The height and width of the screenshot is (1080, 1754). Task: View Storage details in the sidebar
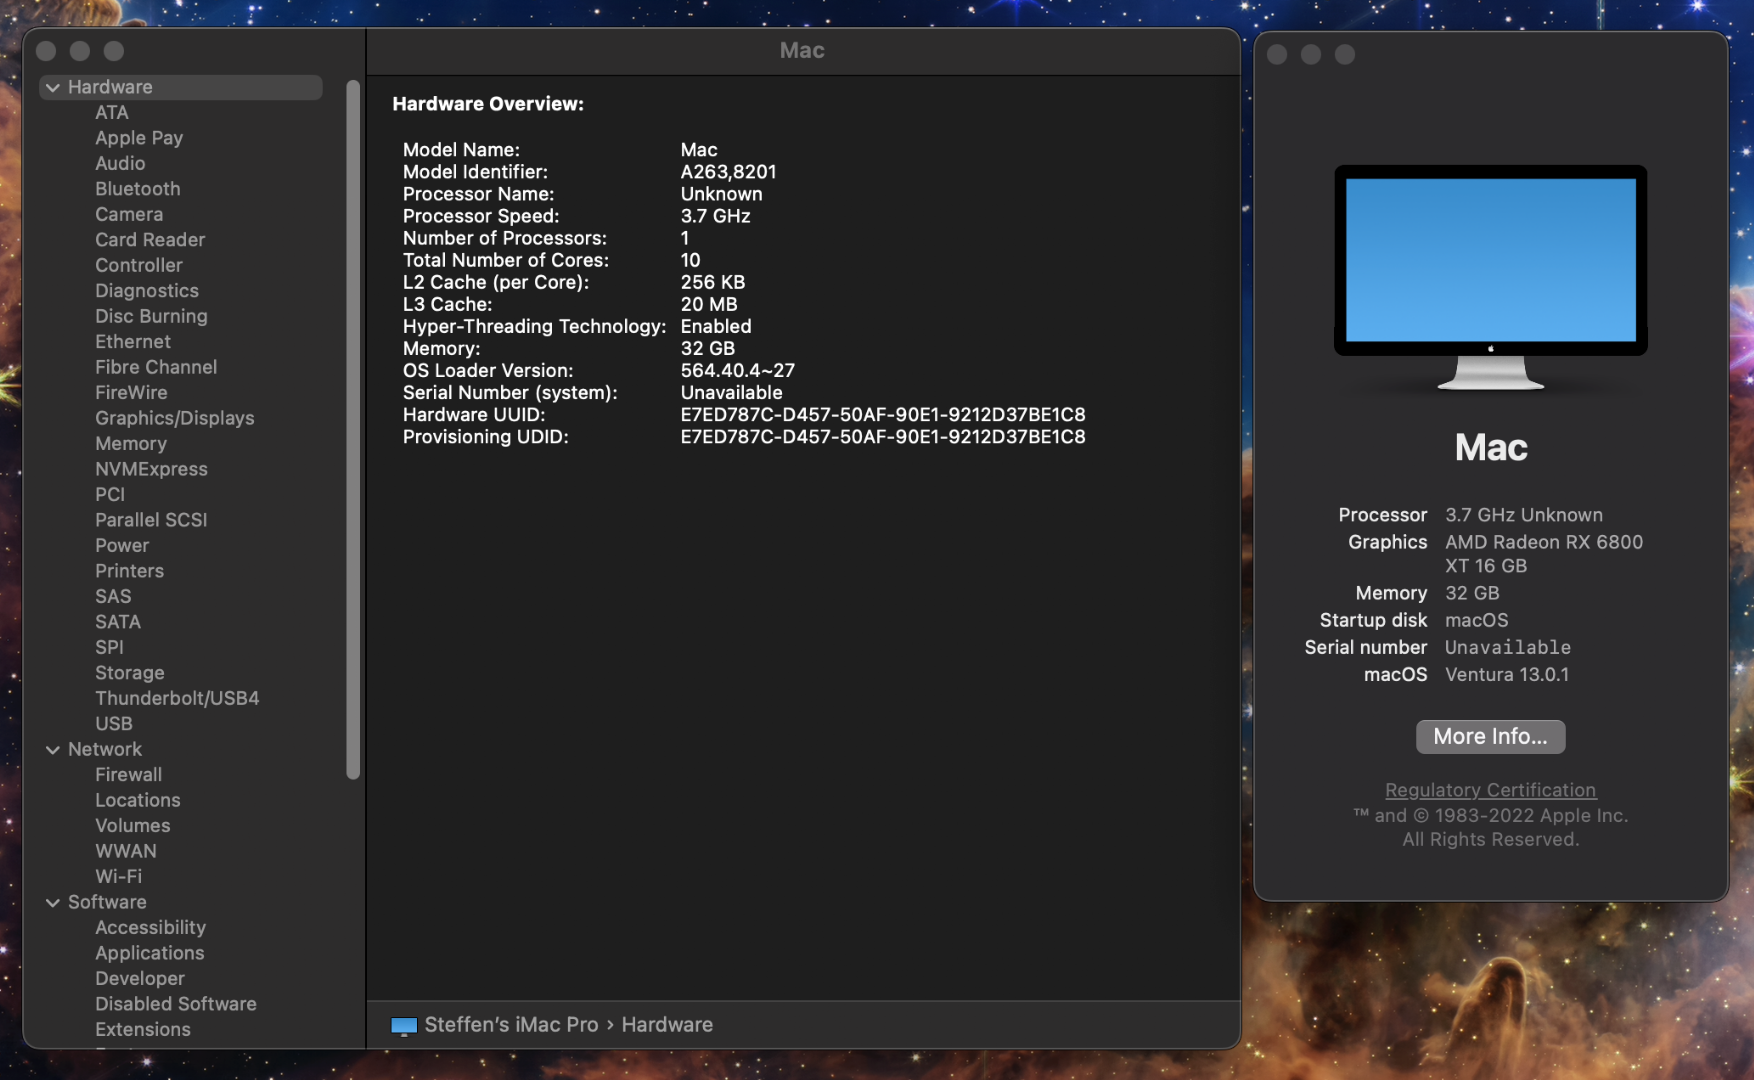coord(130,674)
